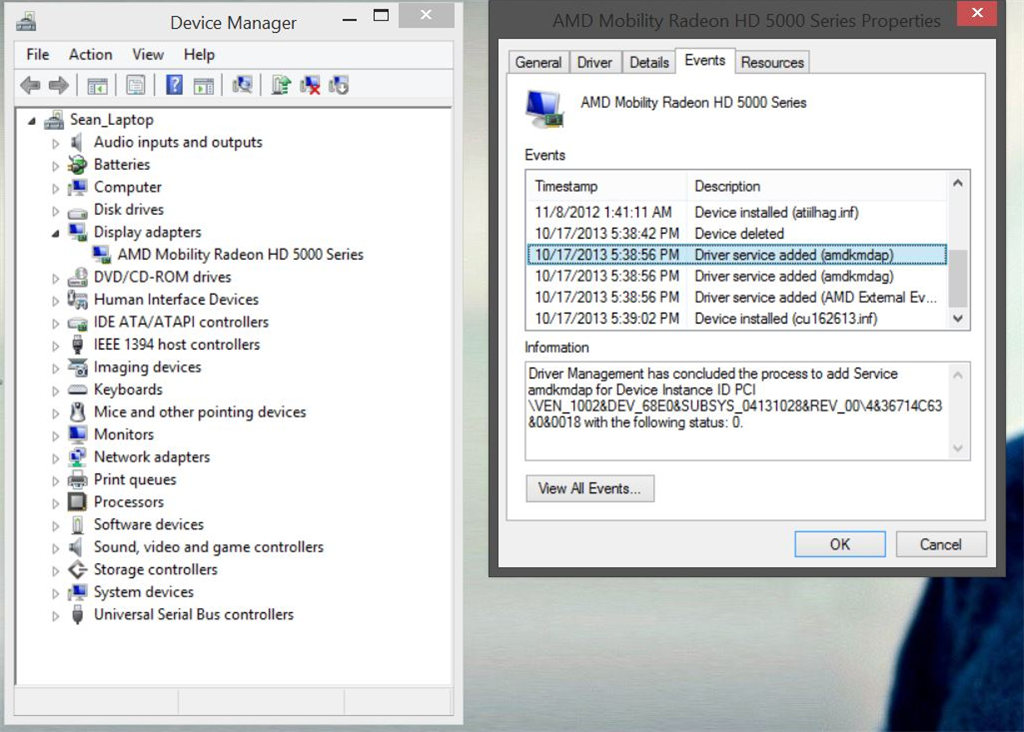Click Cancel in the Properties dialog
1024x732 pixels.
(x=940, y=544)
